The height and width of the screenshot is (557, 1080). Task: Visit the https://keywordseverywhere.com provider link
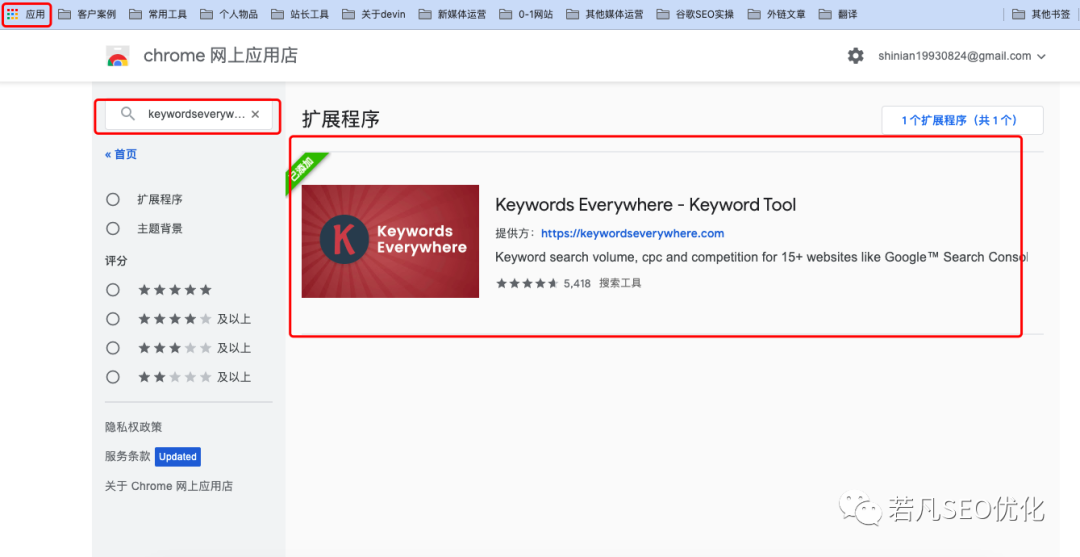[x=632, y=233]
